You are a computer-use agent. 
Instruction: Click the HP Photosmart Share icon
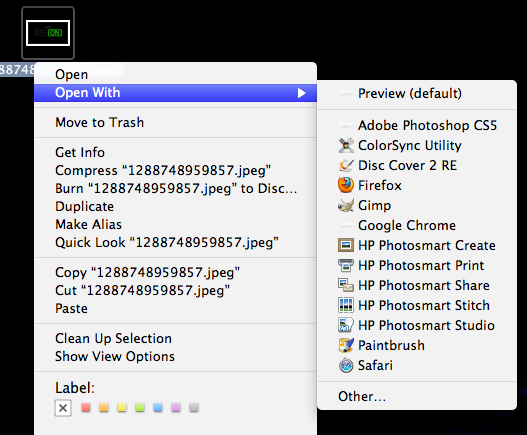coord(346,285)
